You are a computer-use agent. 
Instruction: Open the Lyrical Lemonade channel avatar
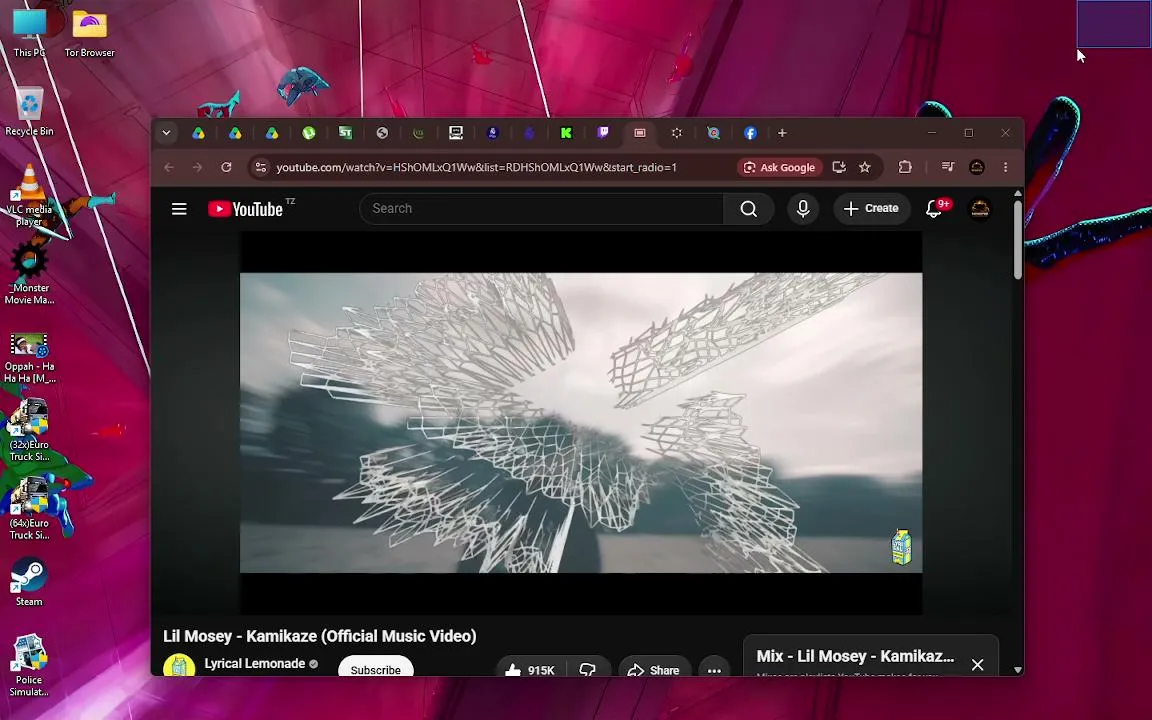coord(179,666)
